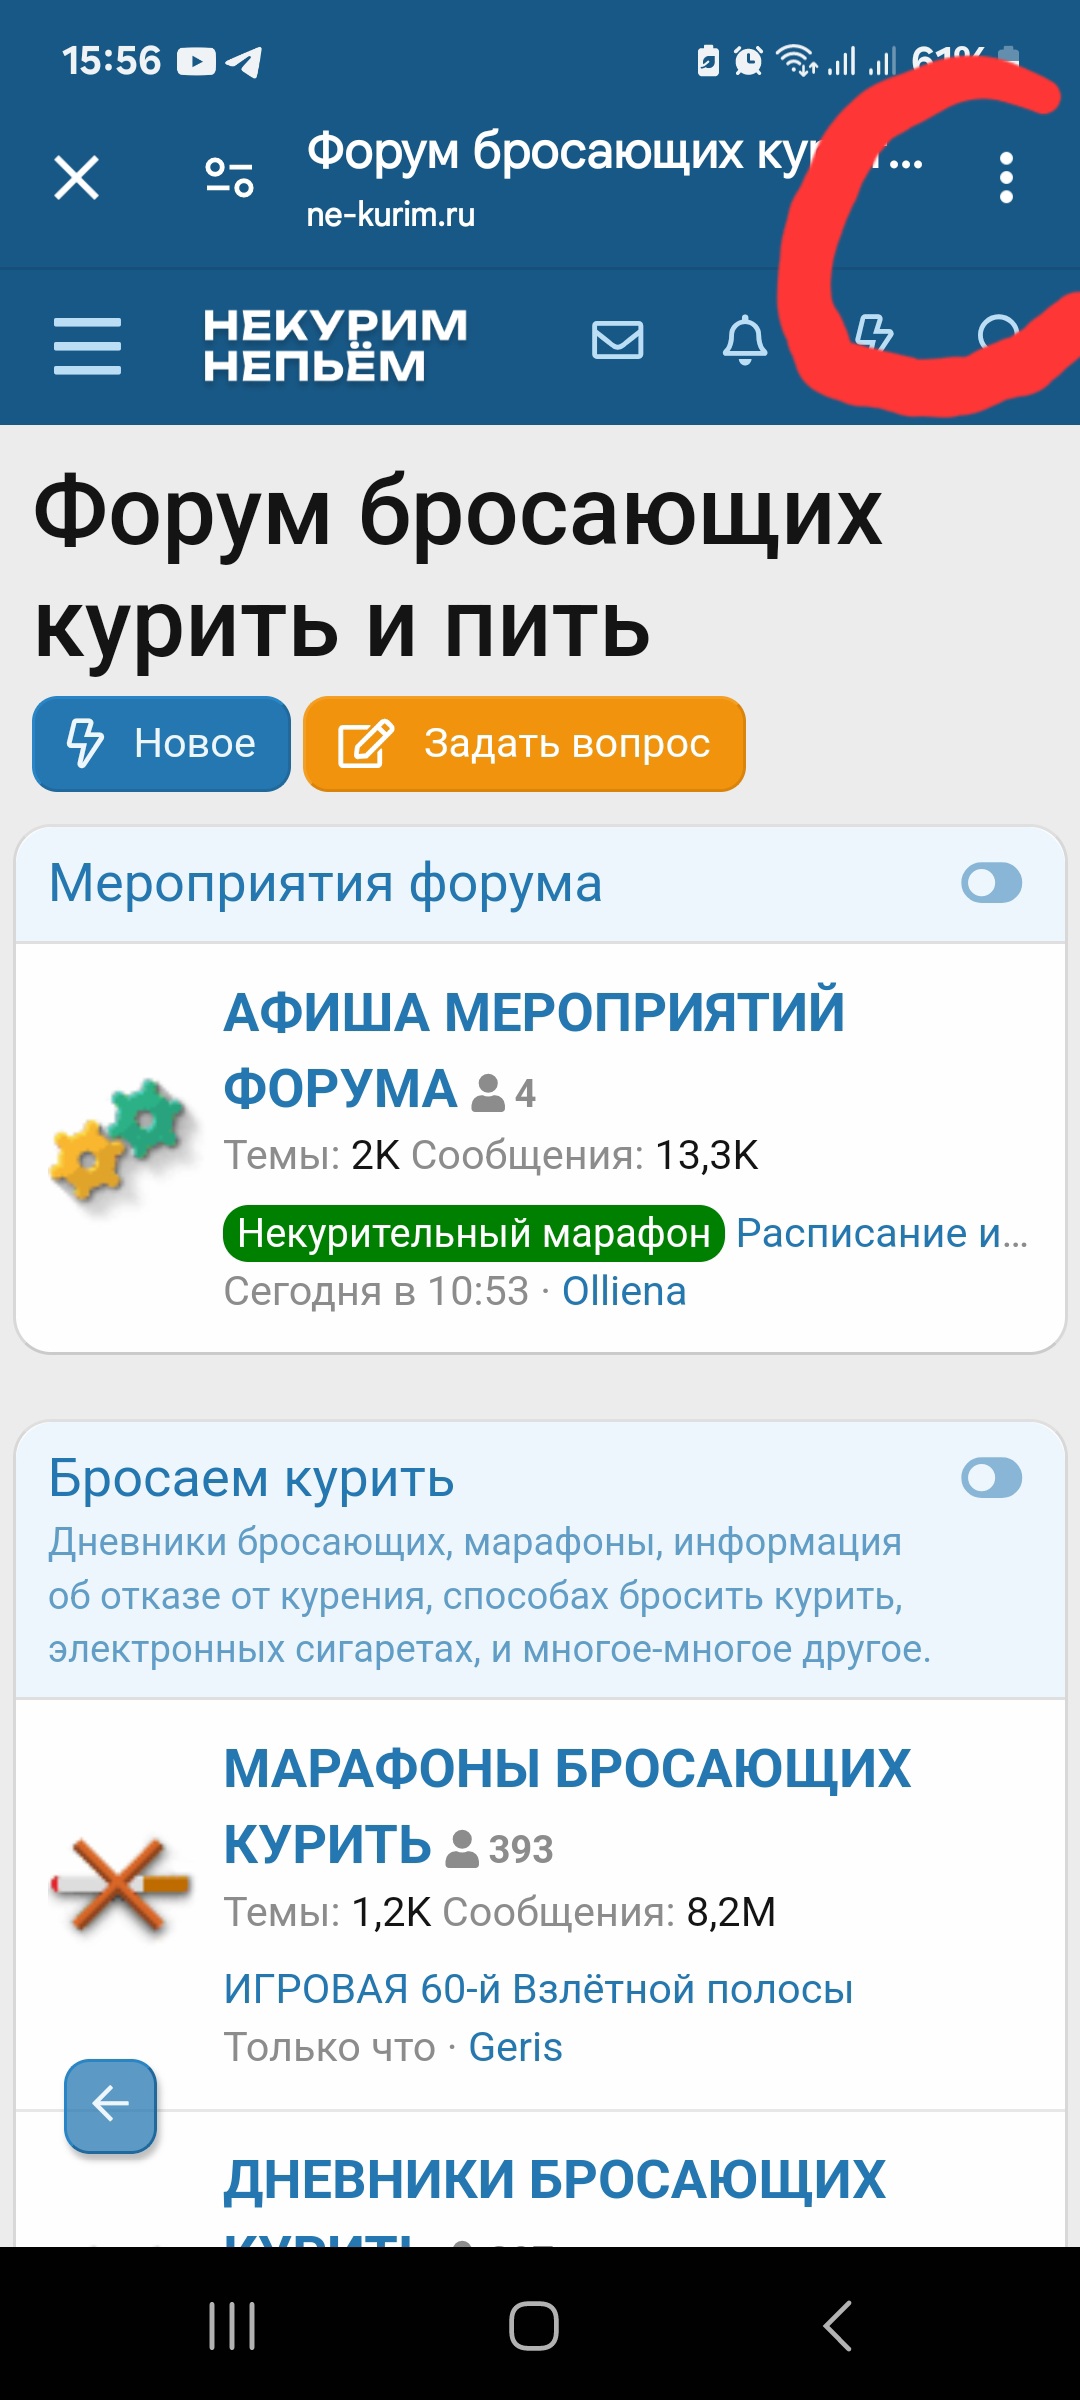Screen dimensions: 1080x2400
Task: Open the hamburger navigation menu
Action: pos(87,346)
